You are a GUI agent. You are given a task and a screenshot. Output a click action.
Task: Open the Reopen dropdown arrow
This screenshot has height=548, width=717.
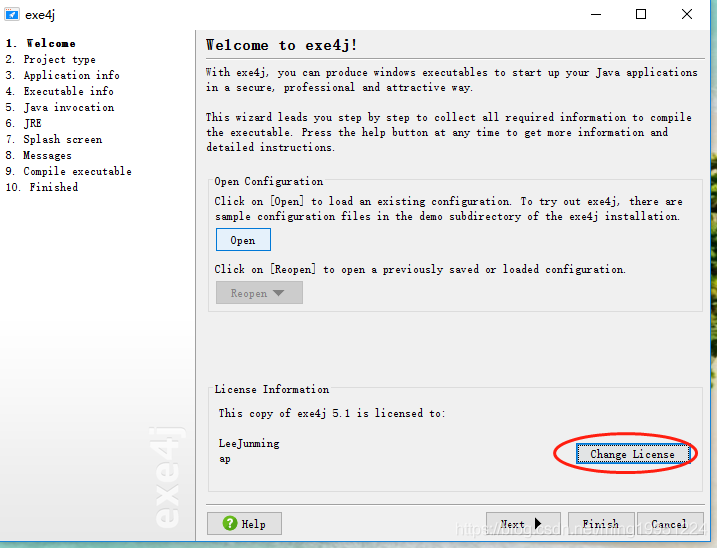[x=278, y=293]
